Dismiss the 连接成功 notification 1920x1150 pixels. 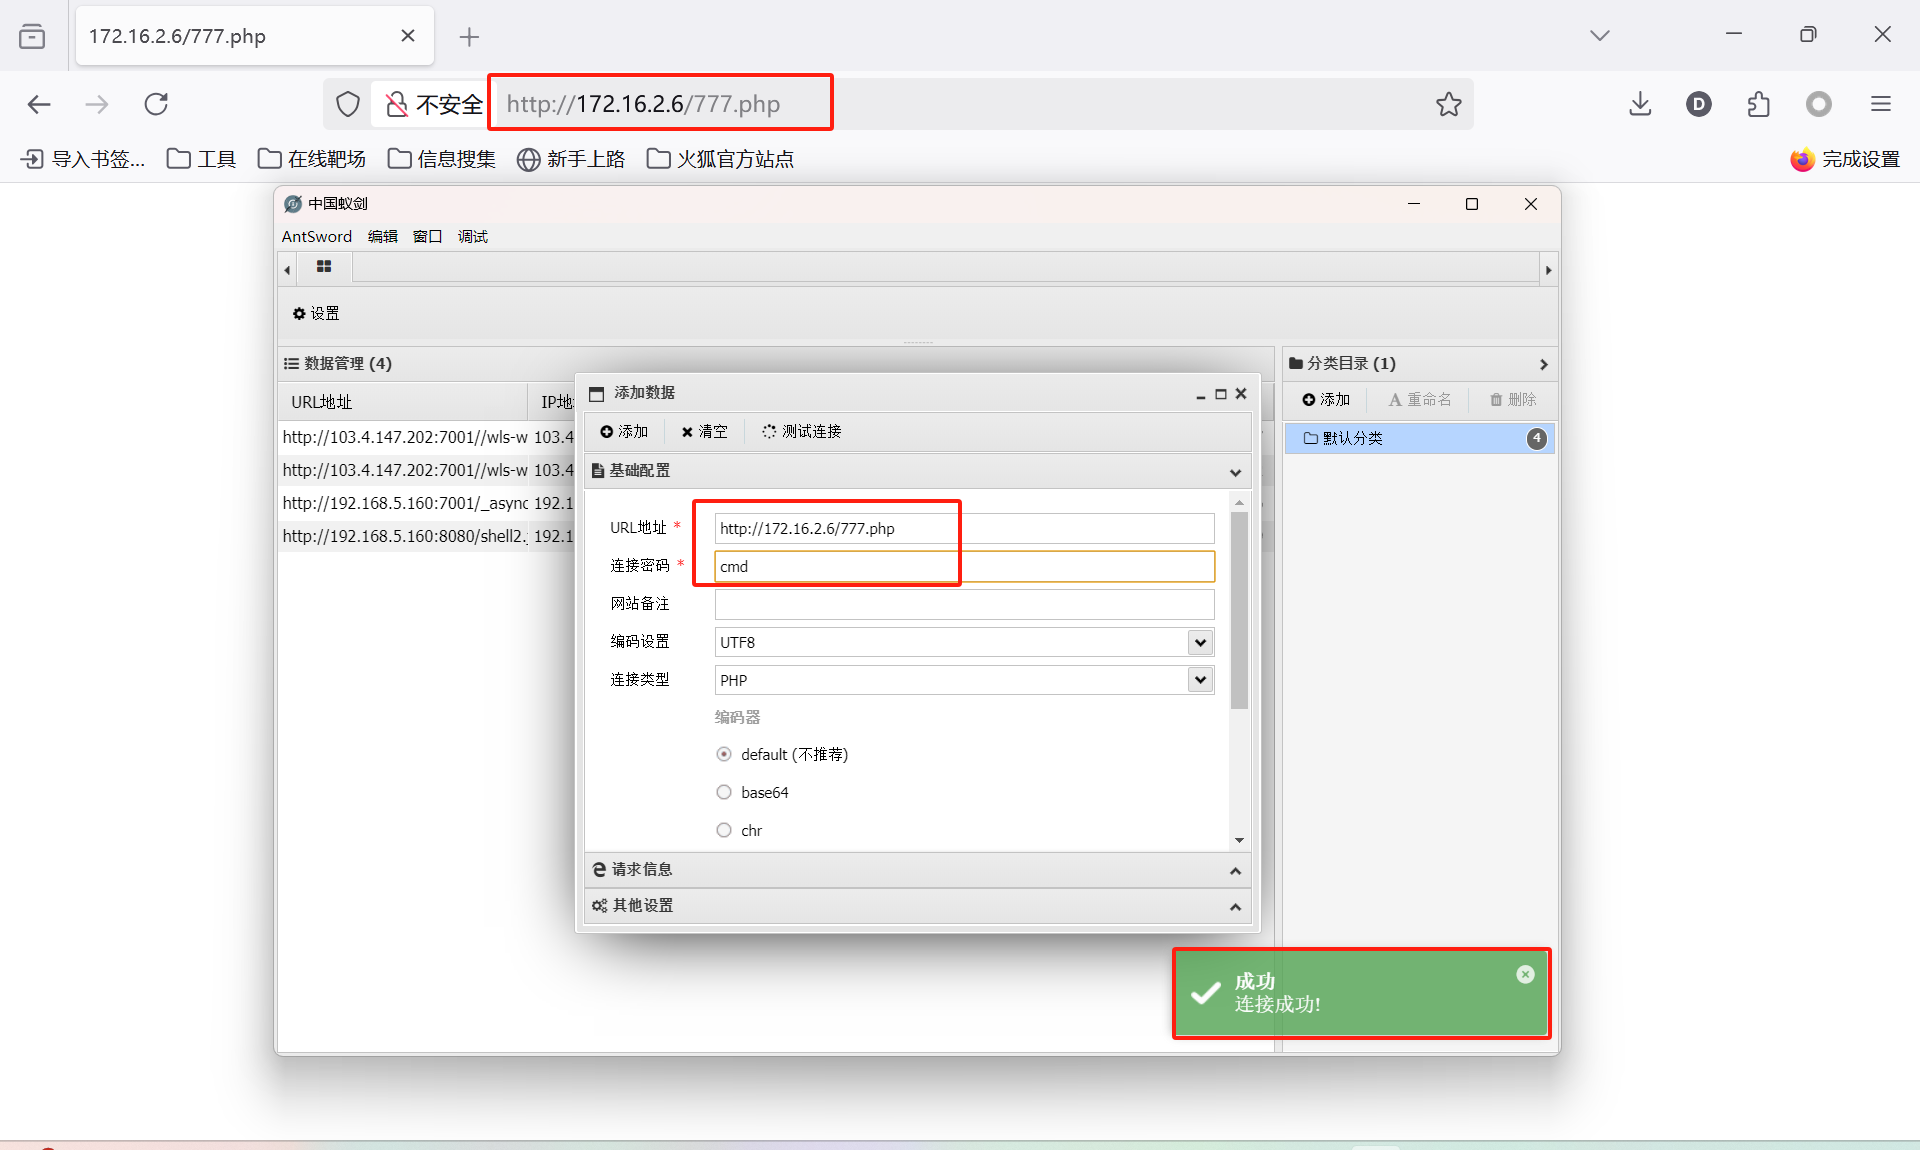[x=1525, y=974]
